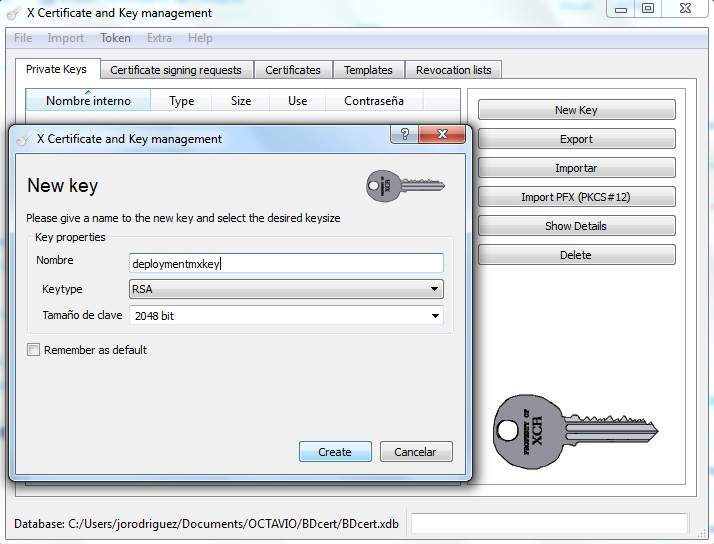This screenshot has width=714, height=544.
Task: Click the Cancelar button
Action: coord(415,452)
